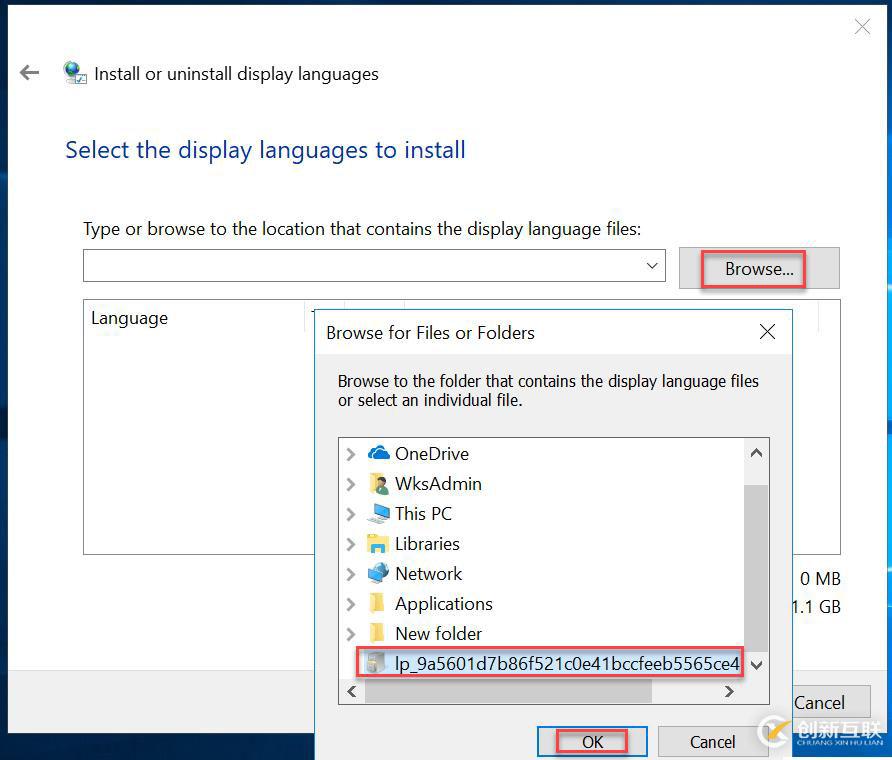
Task: Confirm selection with OK
Action: pyautogui.click(x=592, y=741)
